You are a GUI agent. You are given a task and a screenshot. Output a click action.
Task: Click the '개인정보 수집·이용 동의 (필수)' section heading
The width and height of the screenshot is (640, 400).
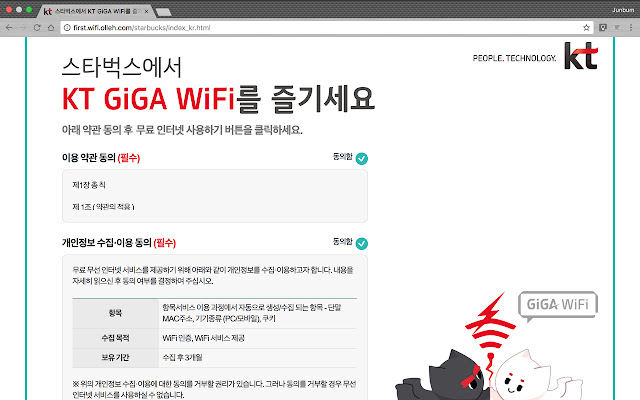119,243
